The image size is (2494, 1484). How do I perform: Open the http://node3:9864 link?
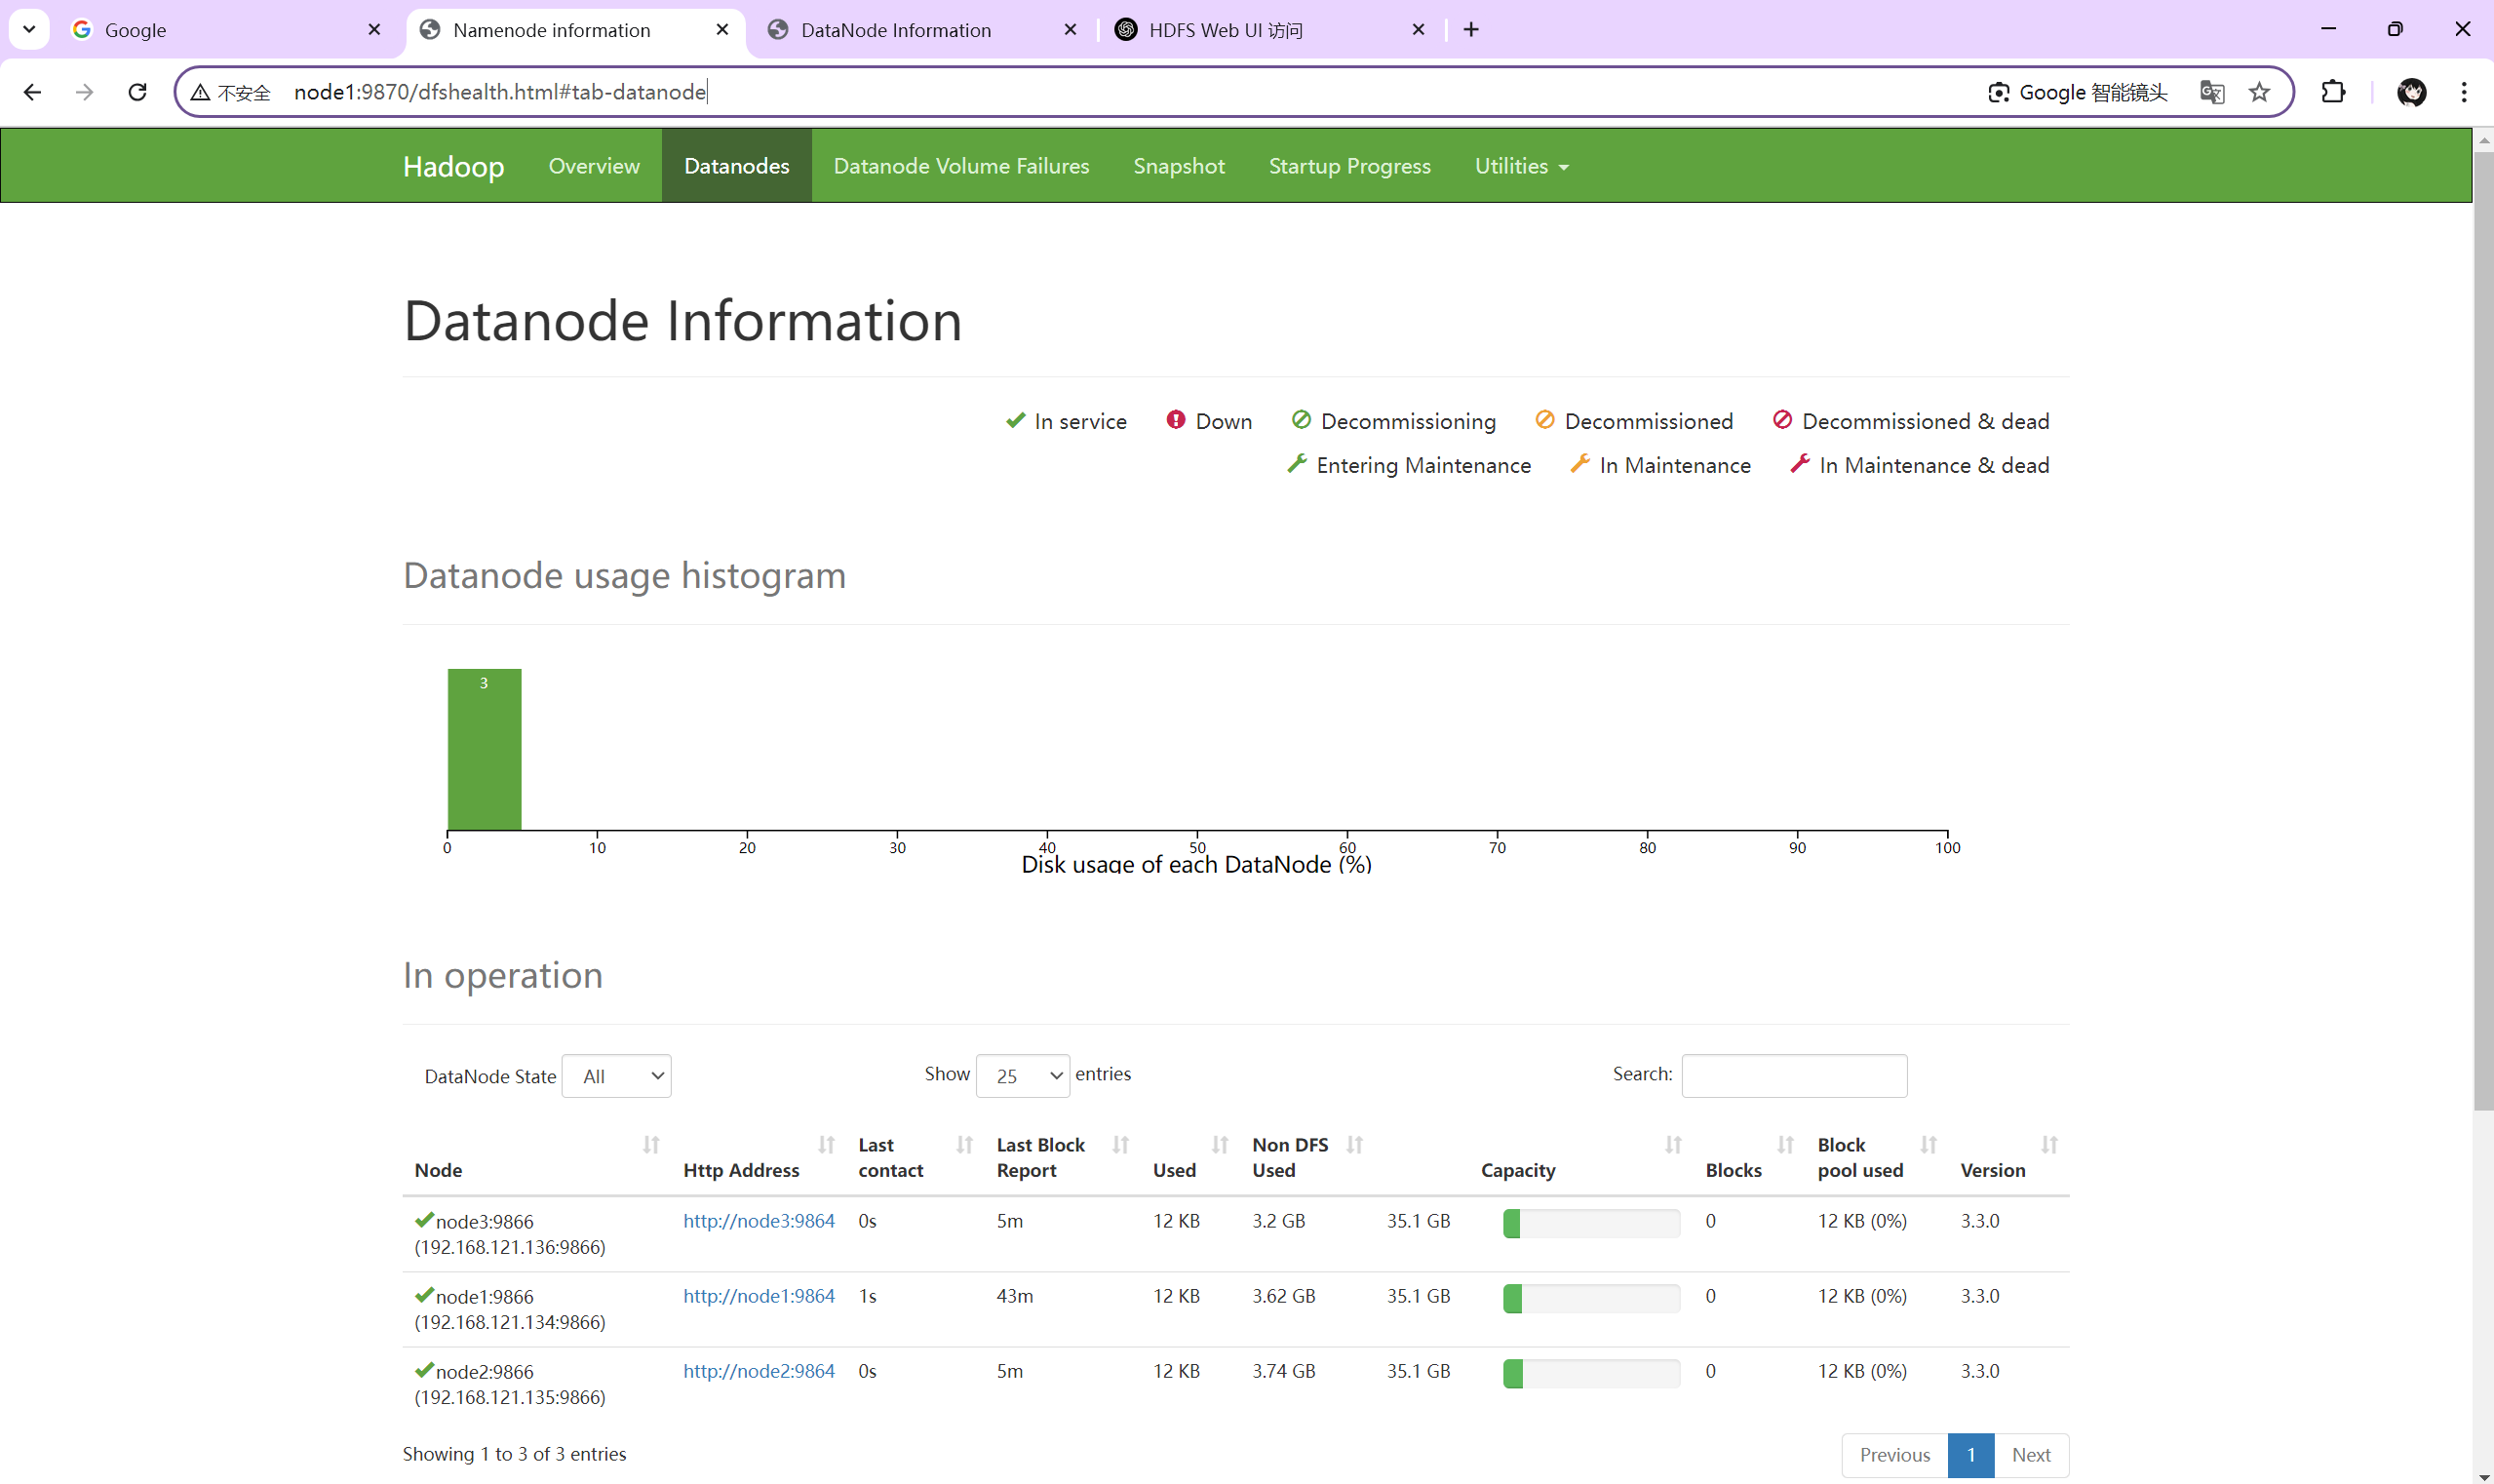(x=758, y=1221)
